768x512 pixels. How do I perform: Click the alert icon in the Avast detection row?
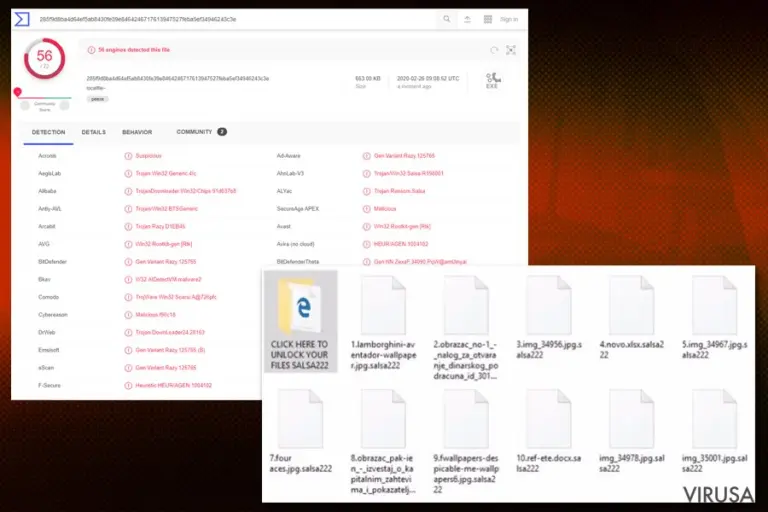(366, 226)
